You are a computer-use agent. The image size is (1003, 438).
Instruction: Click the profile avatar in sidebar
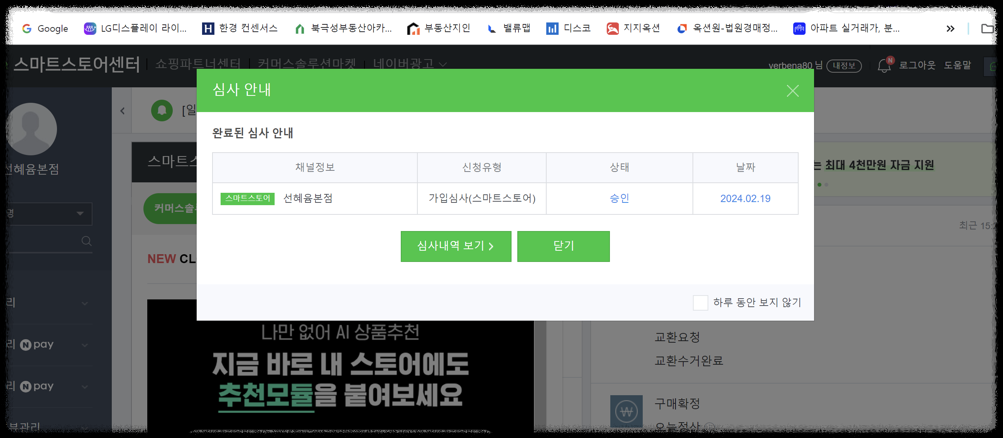[30, 128]
